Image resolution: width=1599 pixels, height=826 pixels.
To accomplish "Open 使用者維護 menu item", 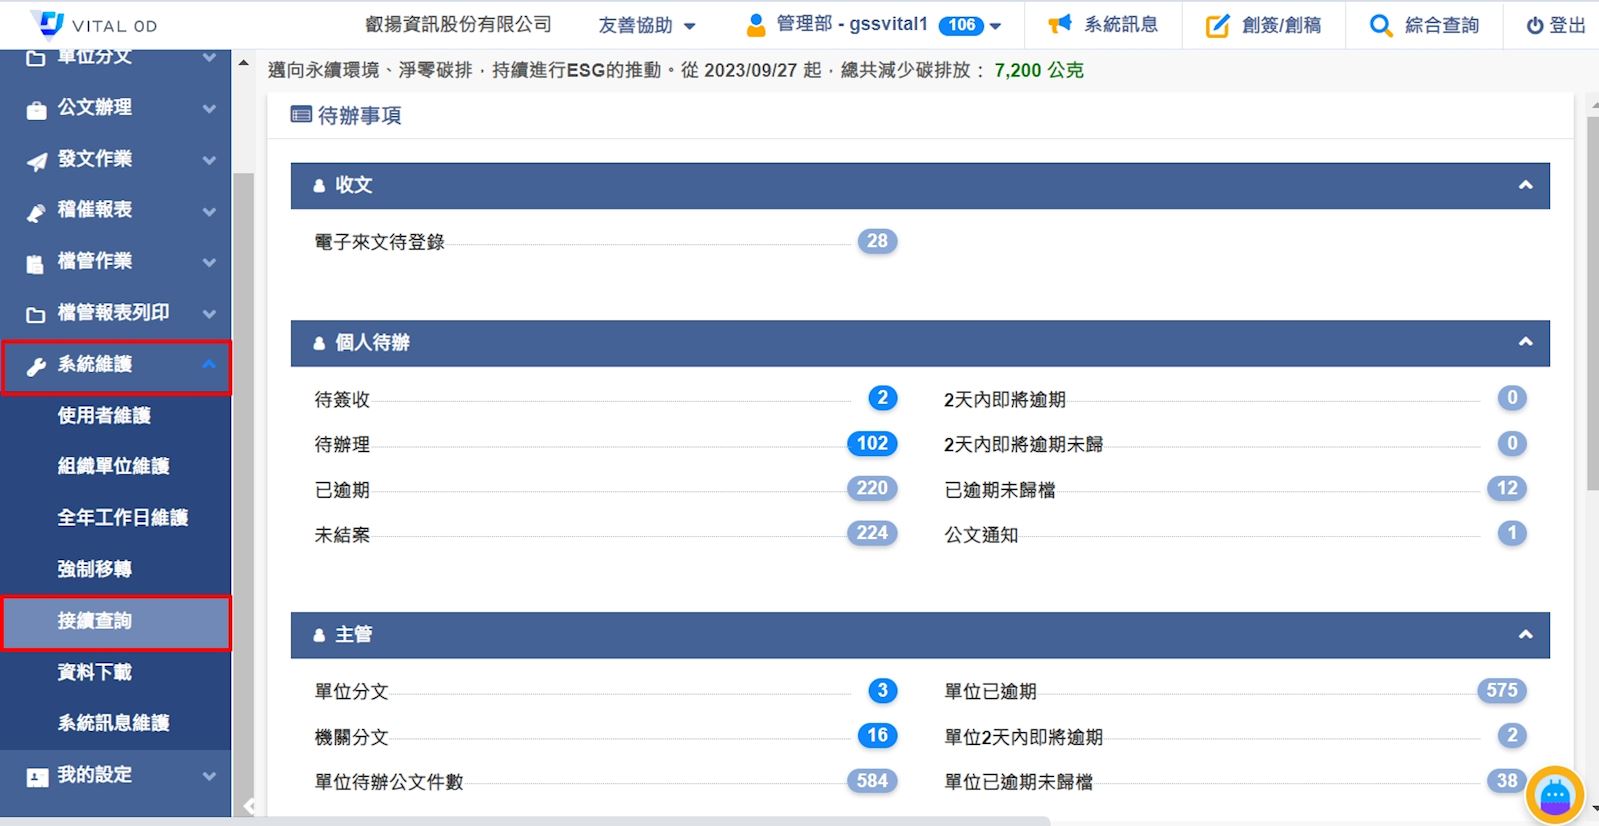I will pyautogui.click(x=104, y=415).
